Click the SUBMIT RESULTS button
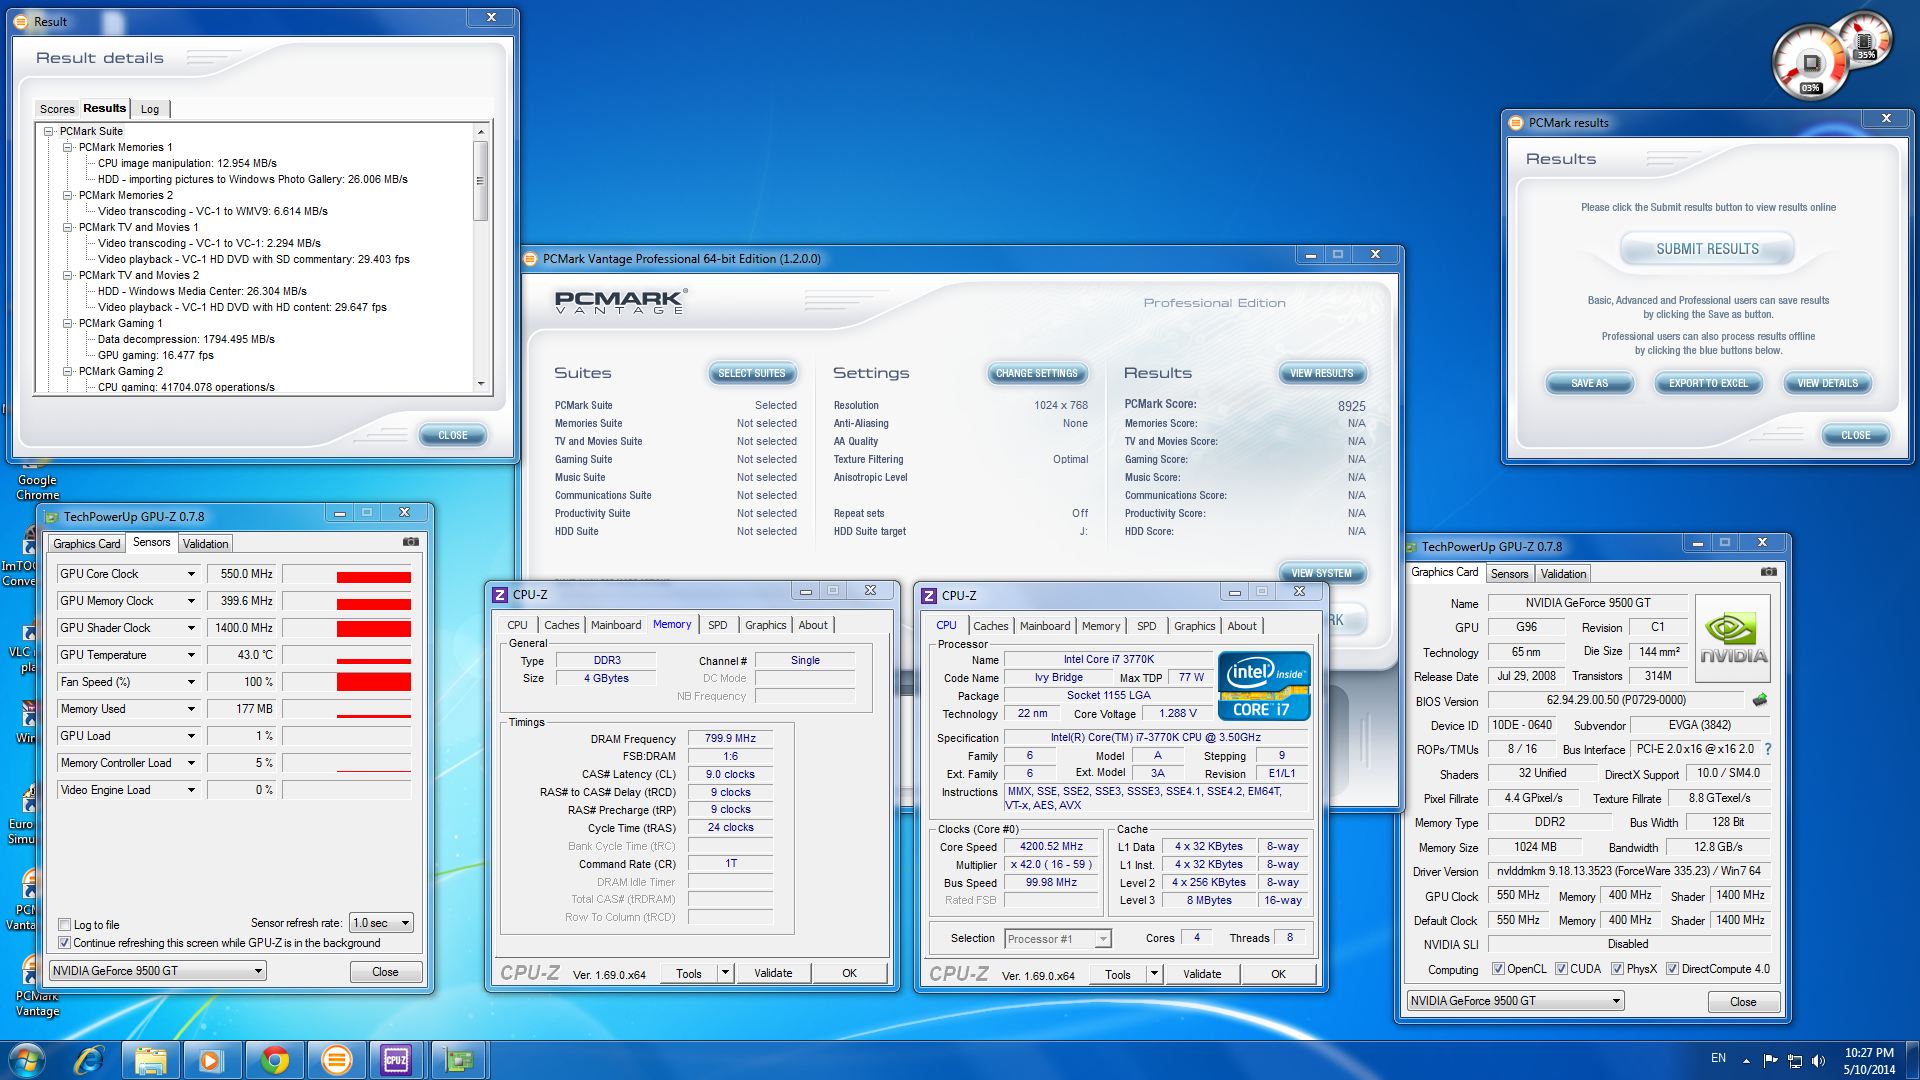 1707,249
